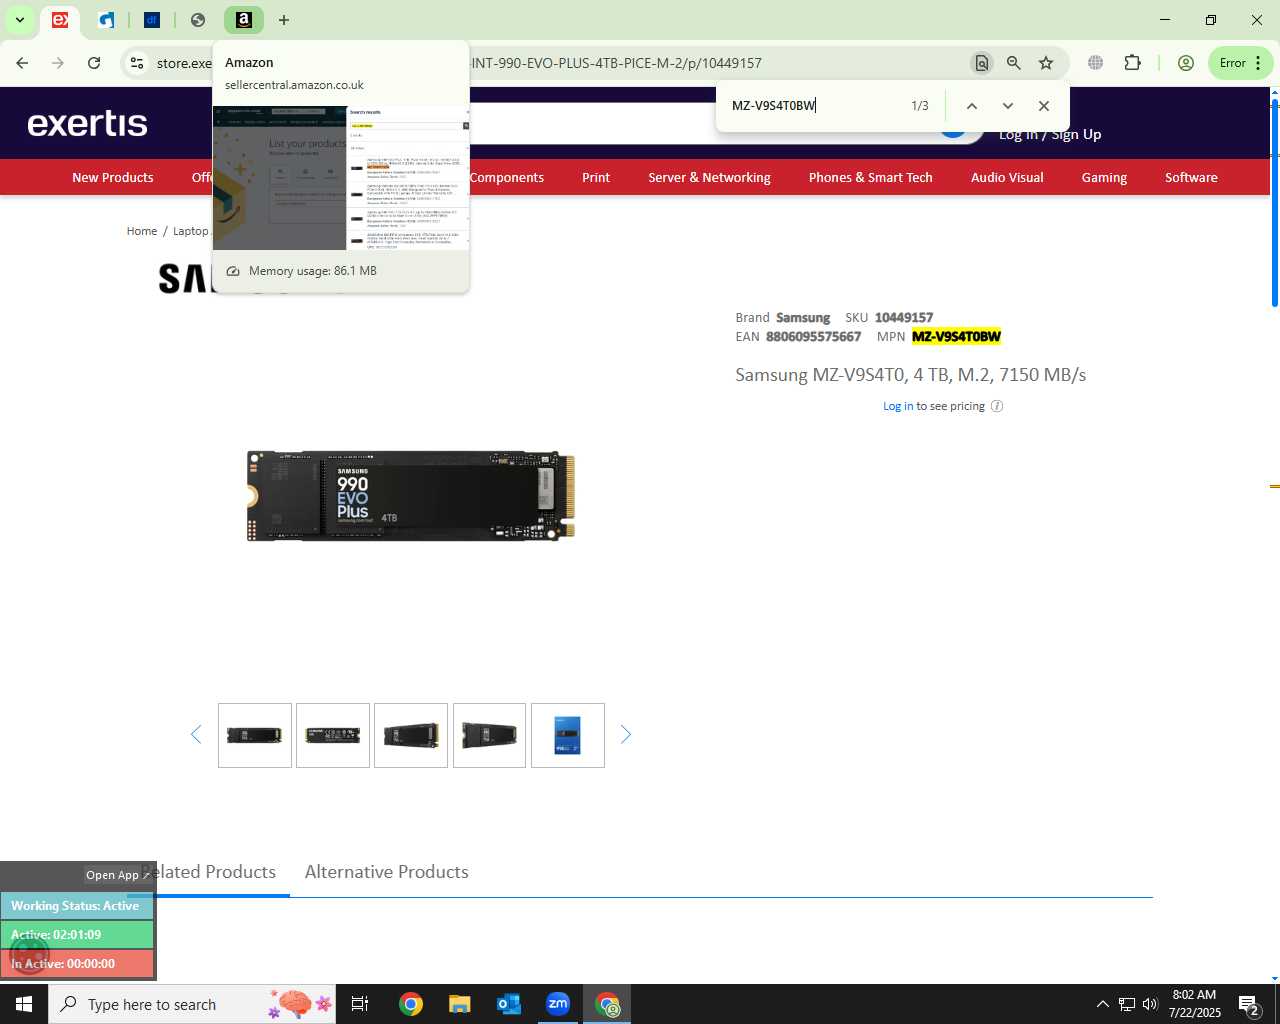Open File Explorer from taskbar
The height and width of the screenshot is (1024, 1280).
pos(459,1004)
